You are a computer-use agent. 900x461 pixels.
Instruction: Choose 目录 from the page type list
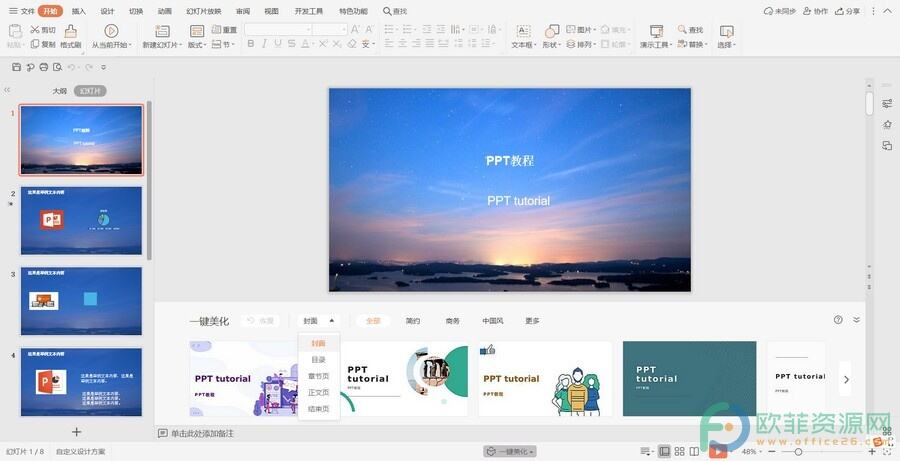click(x=318, y=360)
